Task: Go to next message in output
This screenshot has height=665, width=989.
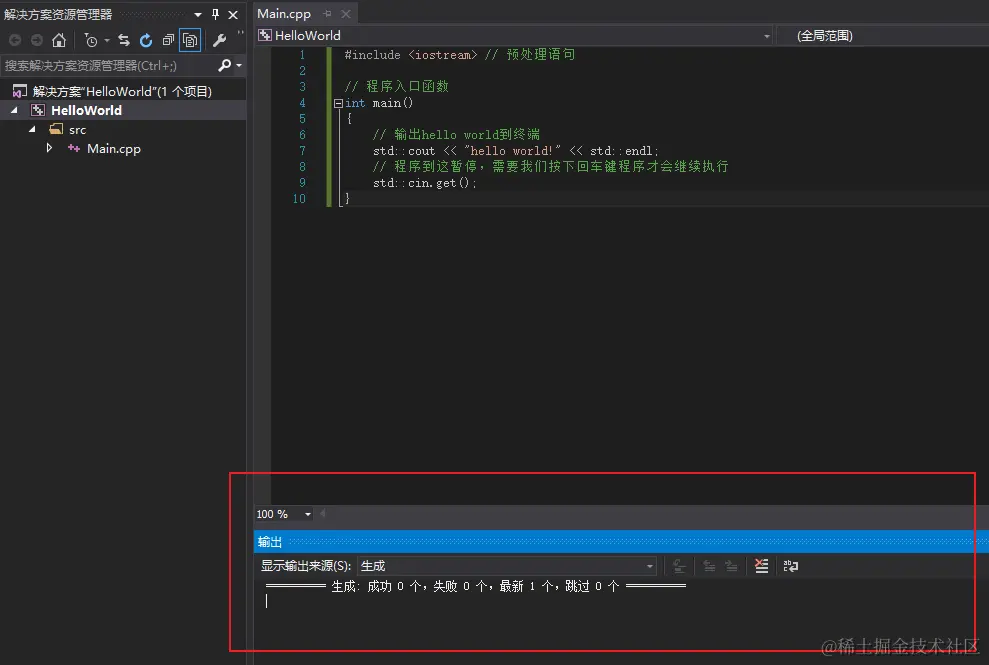Action: coord(731,566)
